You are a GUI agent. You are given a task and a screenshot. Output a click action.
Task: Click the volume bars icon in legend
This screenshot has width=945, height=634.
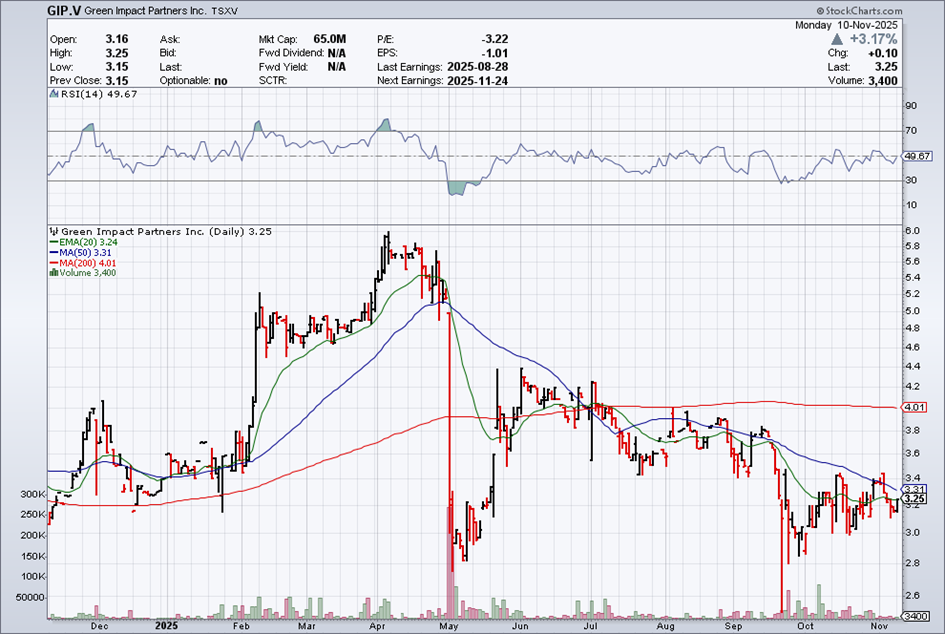54,273
